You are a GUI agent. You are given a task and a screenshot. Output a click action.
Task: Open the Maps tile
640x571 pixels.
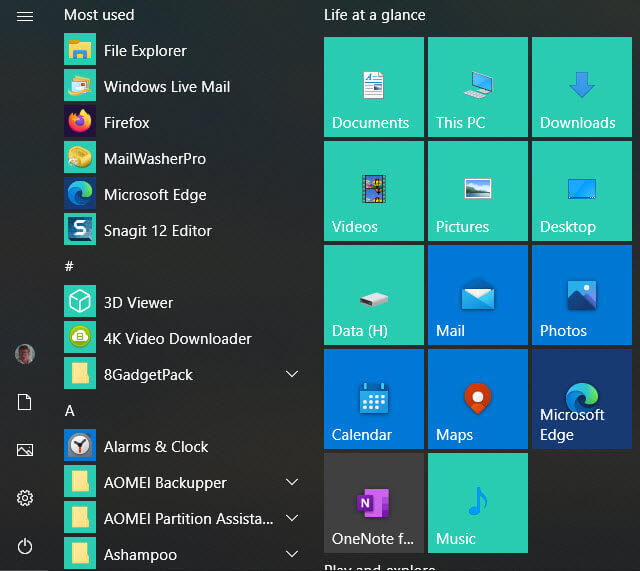click(x=478, y=399)
